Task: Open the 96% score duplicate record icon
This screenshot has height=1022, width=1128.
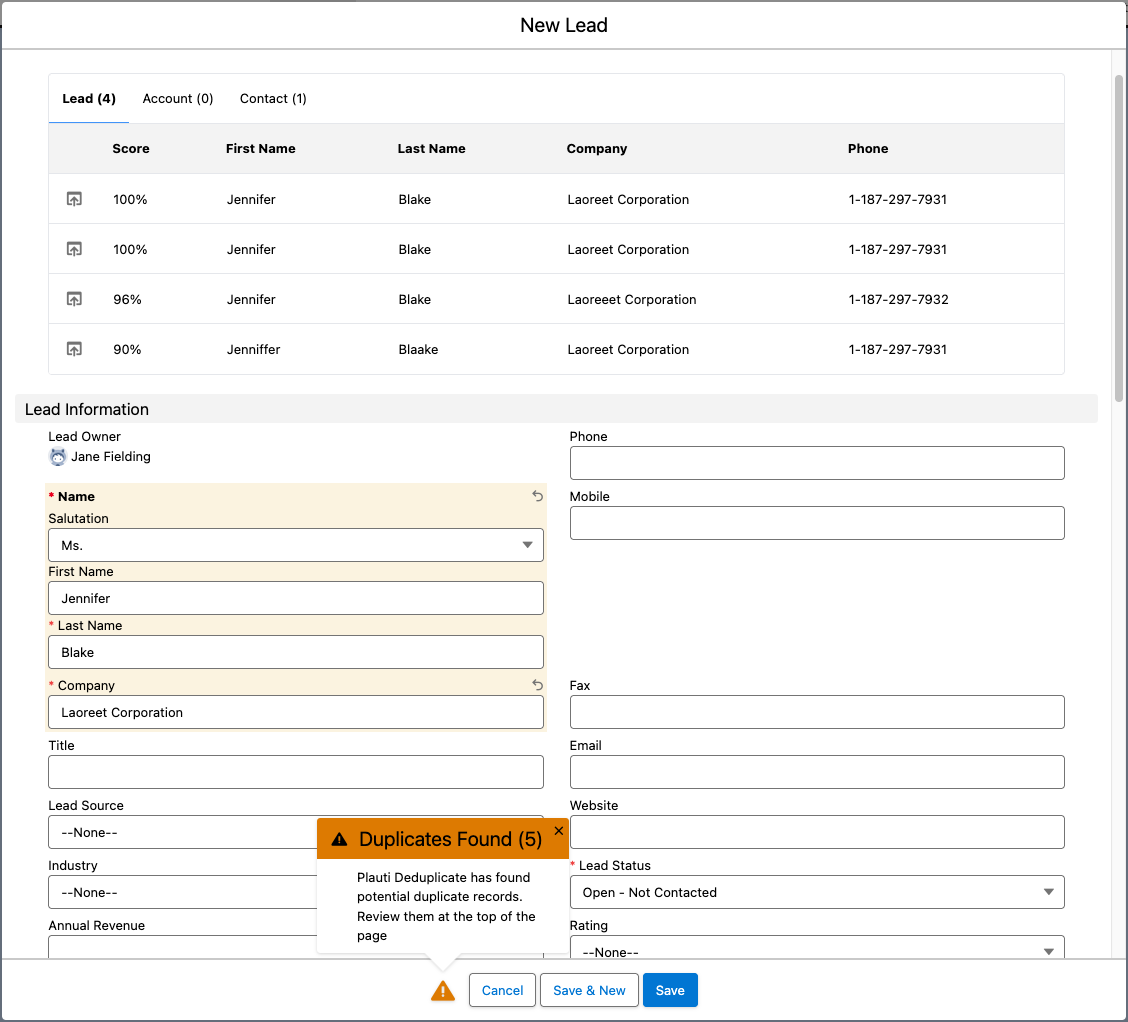Action: point(74,299)
